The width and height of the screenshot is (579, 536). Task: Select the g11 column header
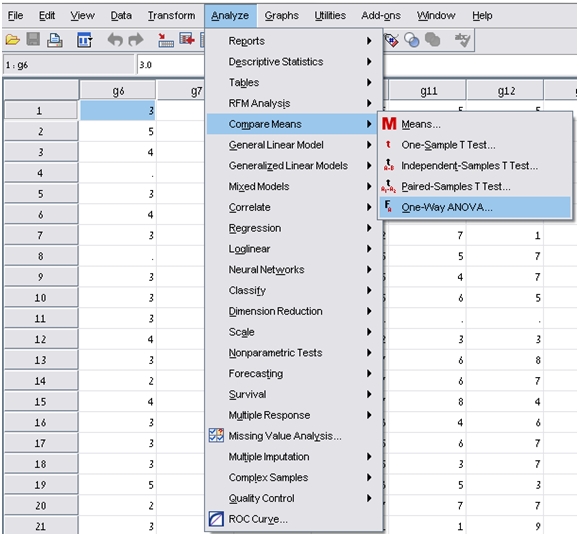[x=428, y=91]
